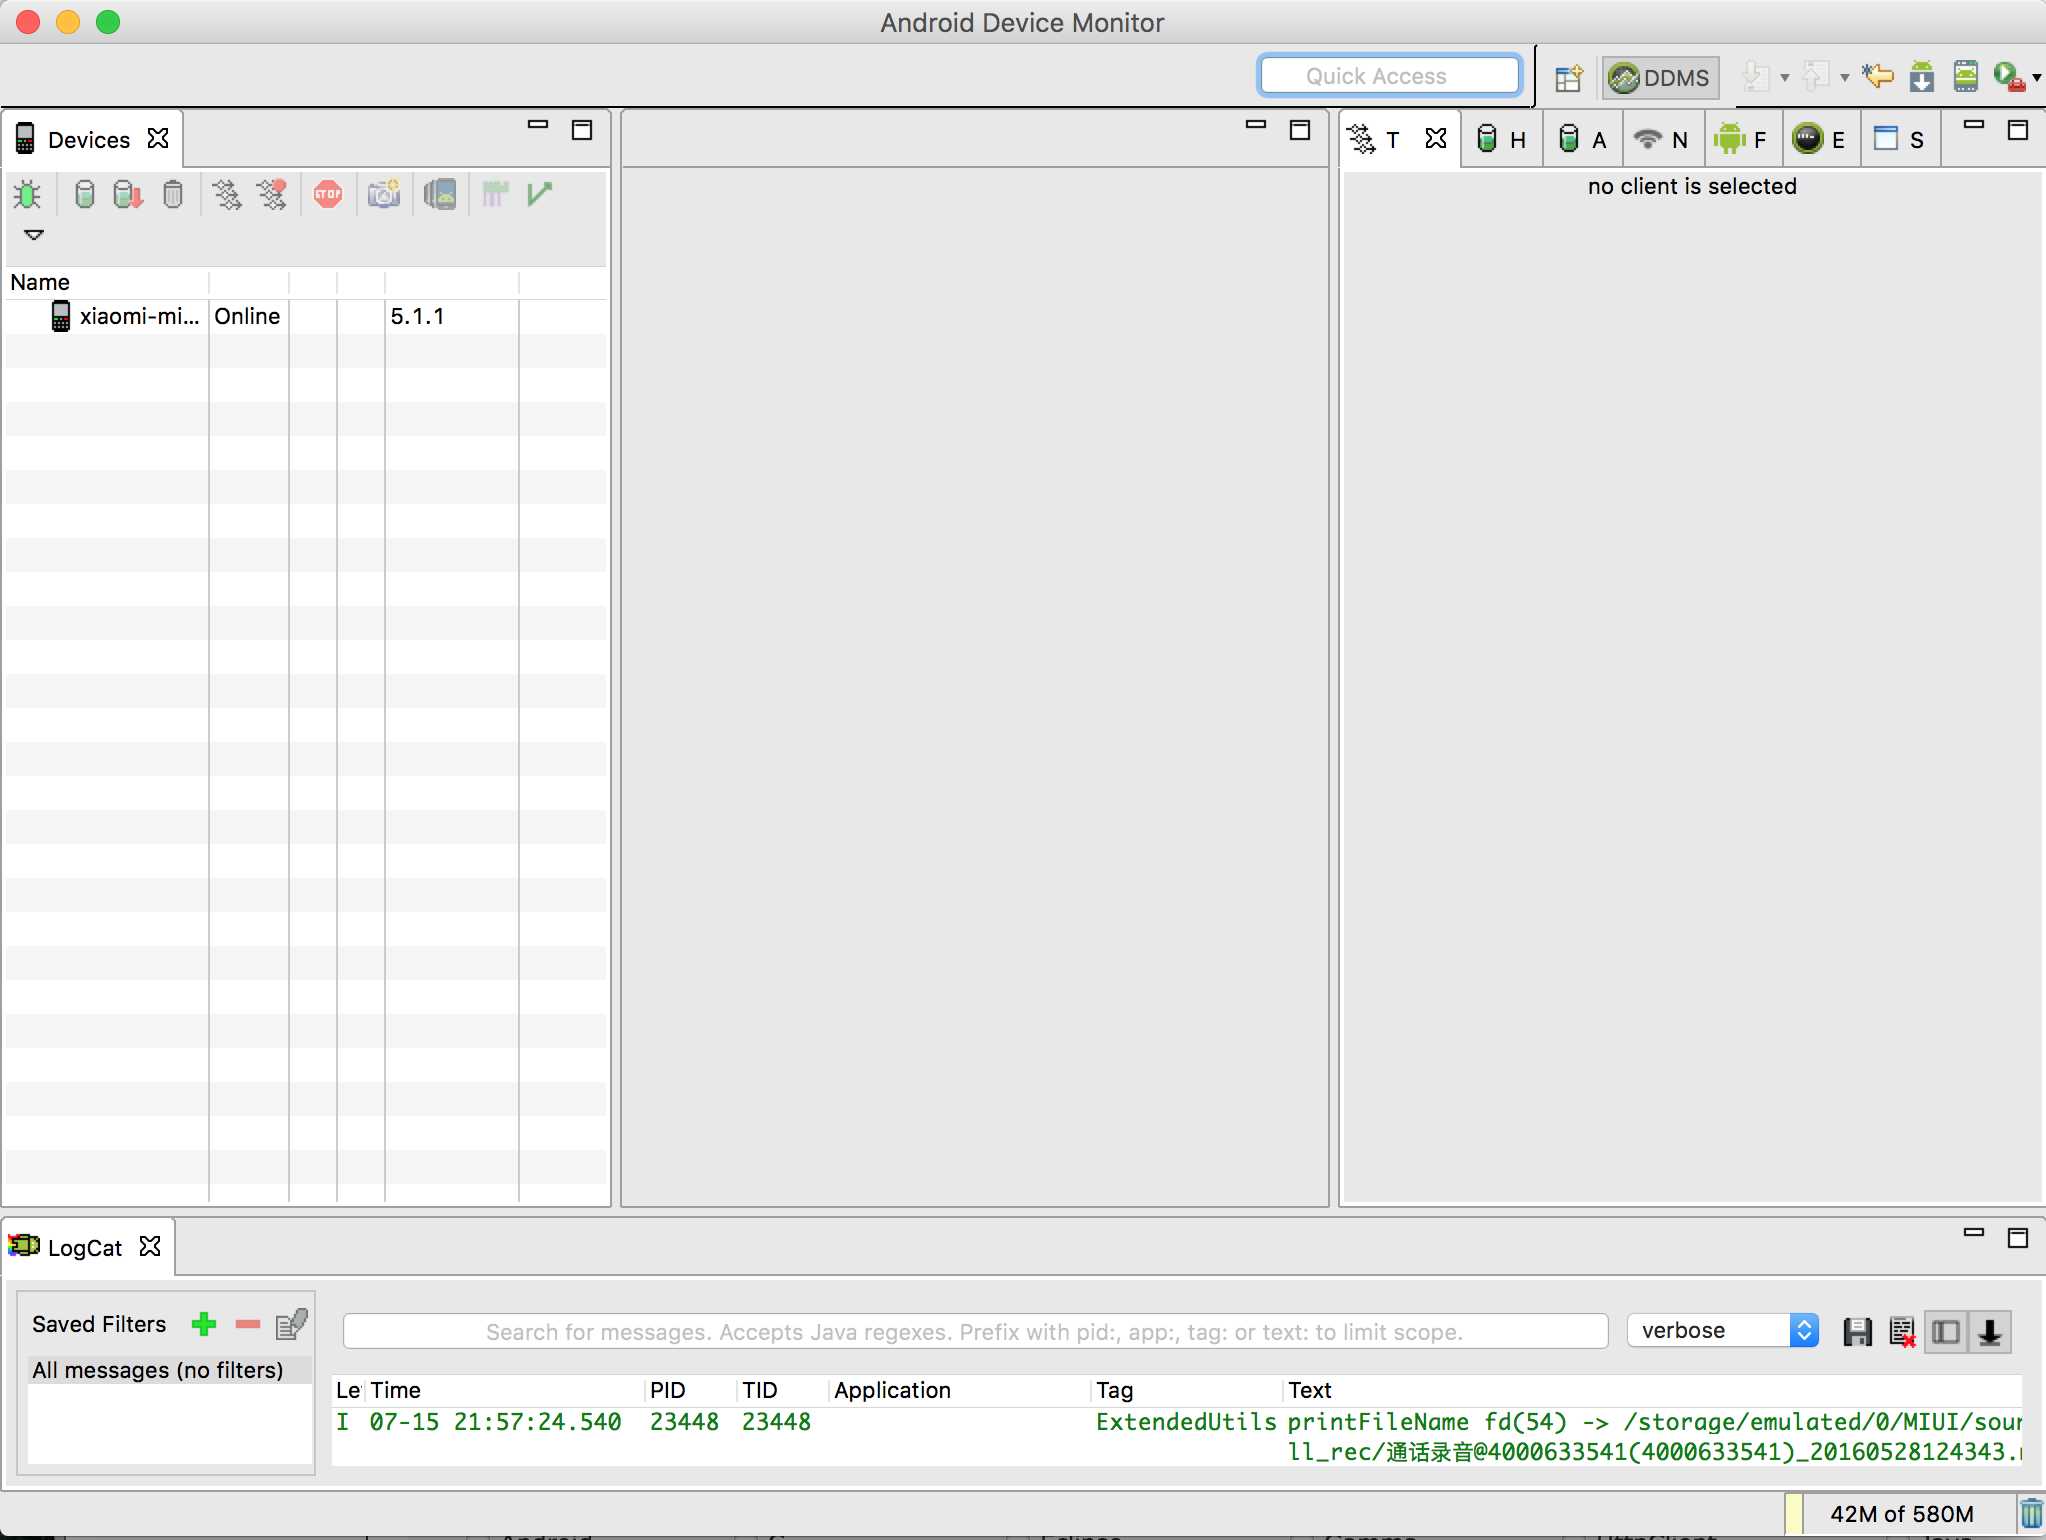Viewport: 2046px width, 1540px height.
Task: Switch to the File Explorer (F) tab
Action: coord(1741,140)
